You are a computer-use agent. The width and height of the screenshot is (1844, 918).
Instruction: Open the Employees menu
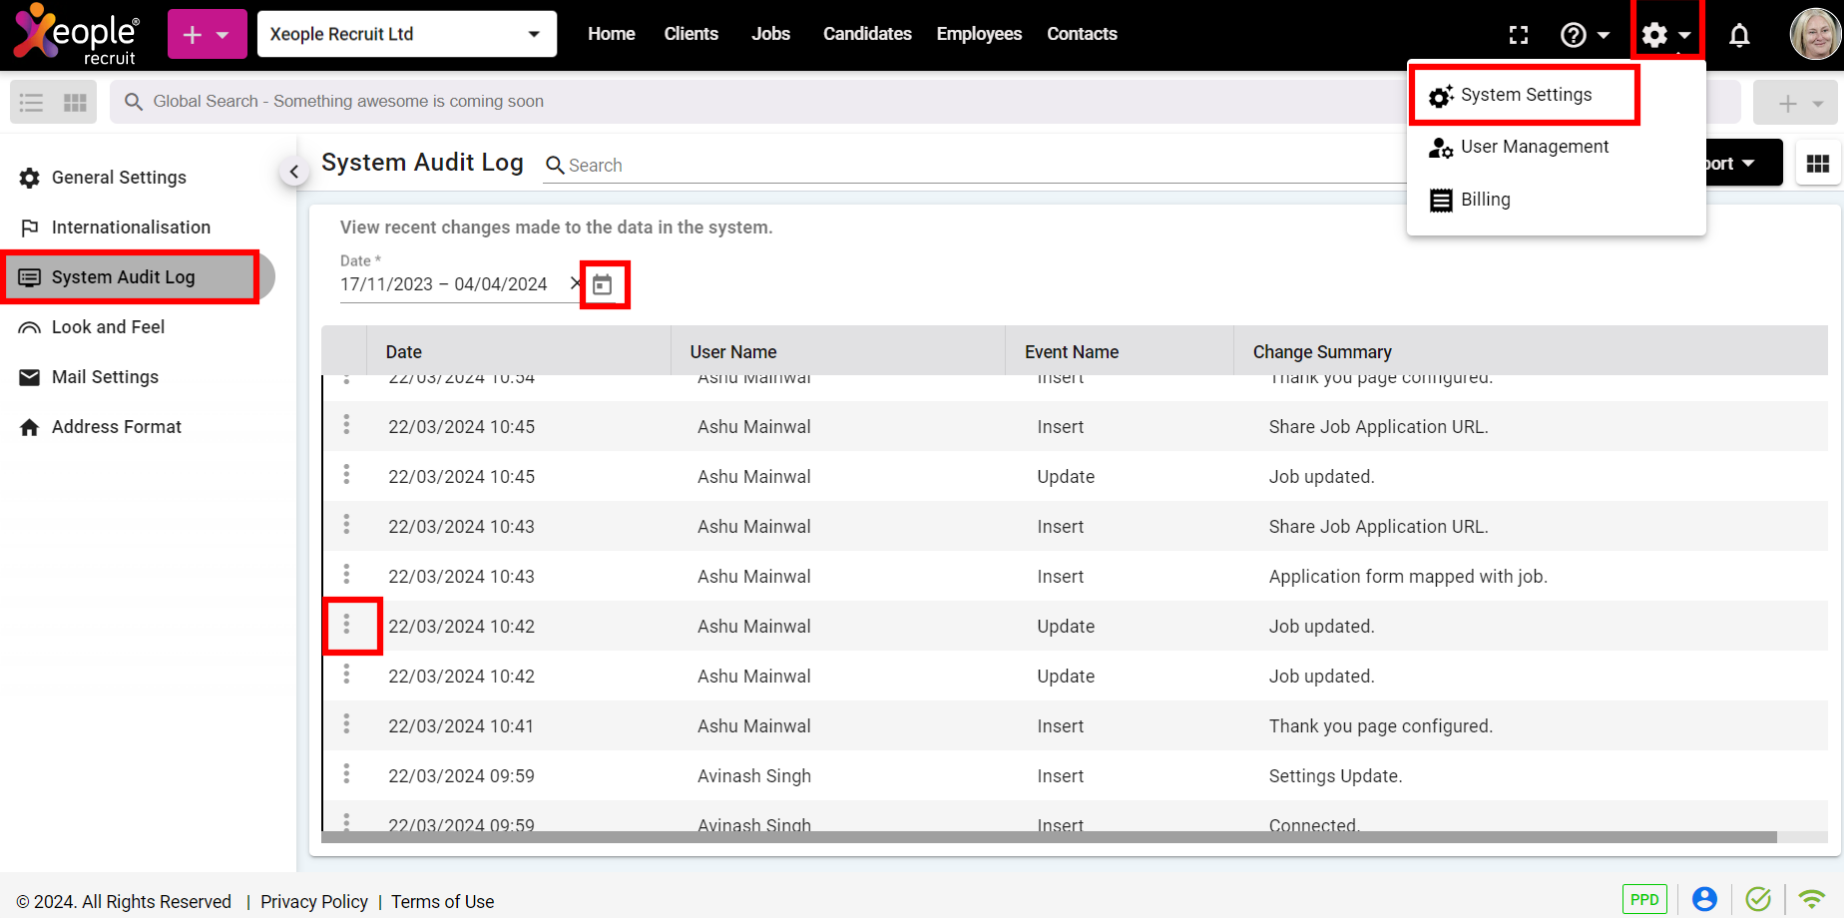[979, 34]
